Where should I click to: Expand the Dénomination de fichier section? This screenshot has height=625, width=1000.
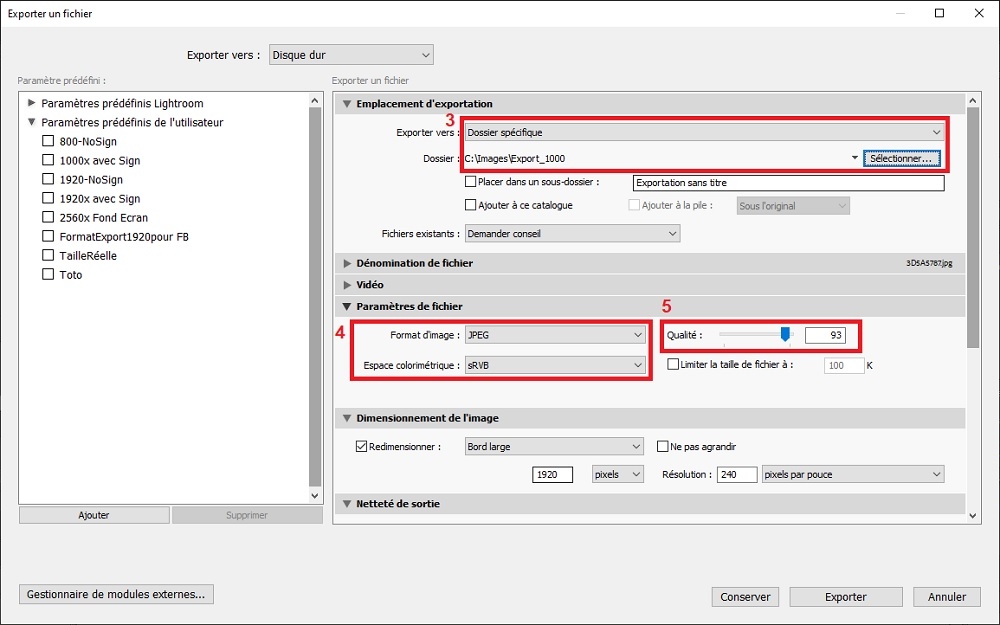coord(347,263)
